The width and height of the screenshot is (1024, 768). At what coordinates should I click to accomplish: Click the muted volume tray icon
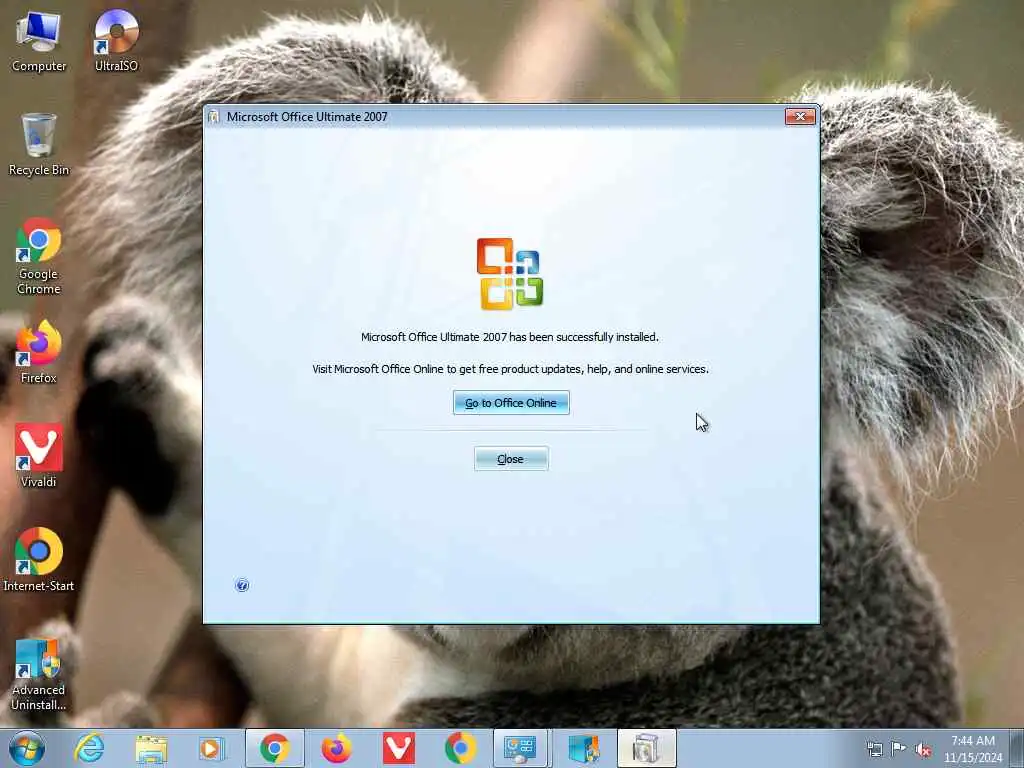[923, 749]
